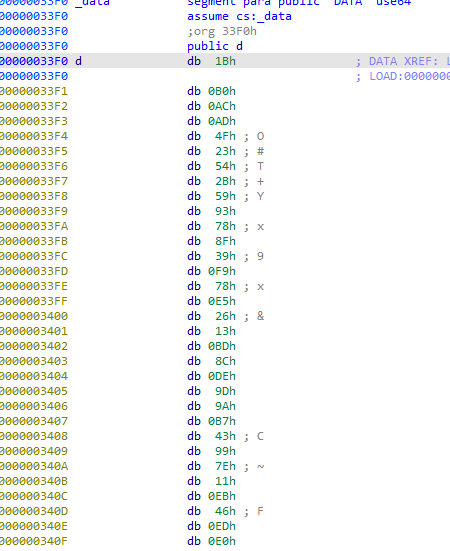Select byte value 0E0h at 340F
The height and width of the screenshot is (551, 450).
(x=222, y=541)
